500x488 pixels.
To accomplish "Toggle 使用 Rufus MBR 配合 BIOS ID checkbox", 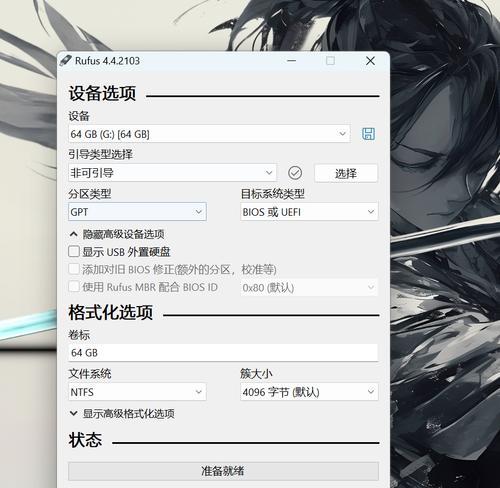I will (74, 287).
